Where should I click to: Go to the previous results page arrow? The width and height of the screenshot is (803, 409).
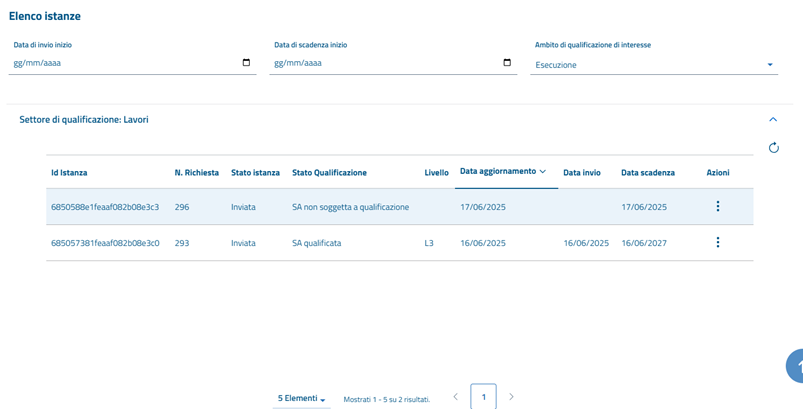pyautogui.click(x=455, y=397)
